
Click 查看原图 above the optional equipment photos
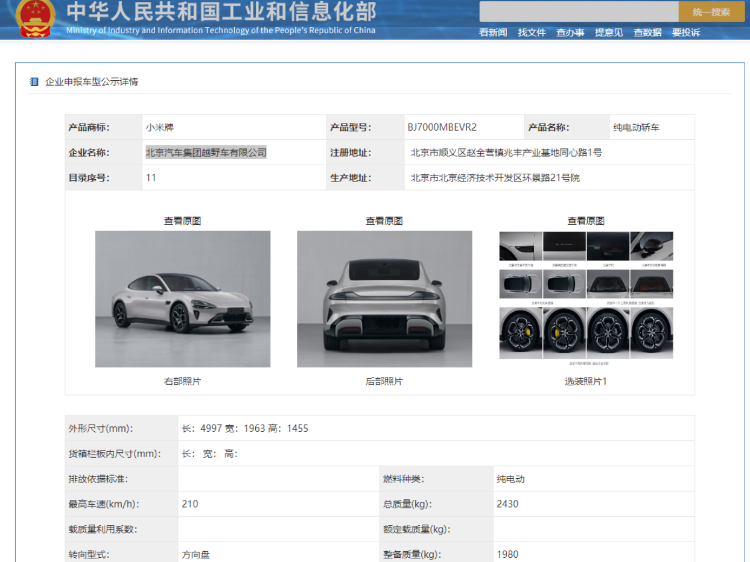[586, 221]
